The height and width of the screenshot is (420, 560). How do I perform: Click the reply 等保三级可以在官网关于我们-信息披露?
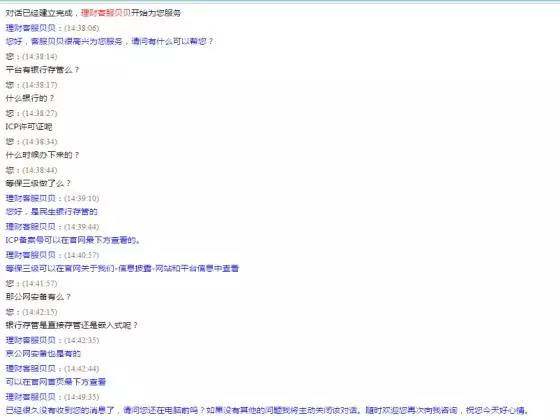122,268
